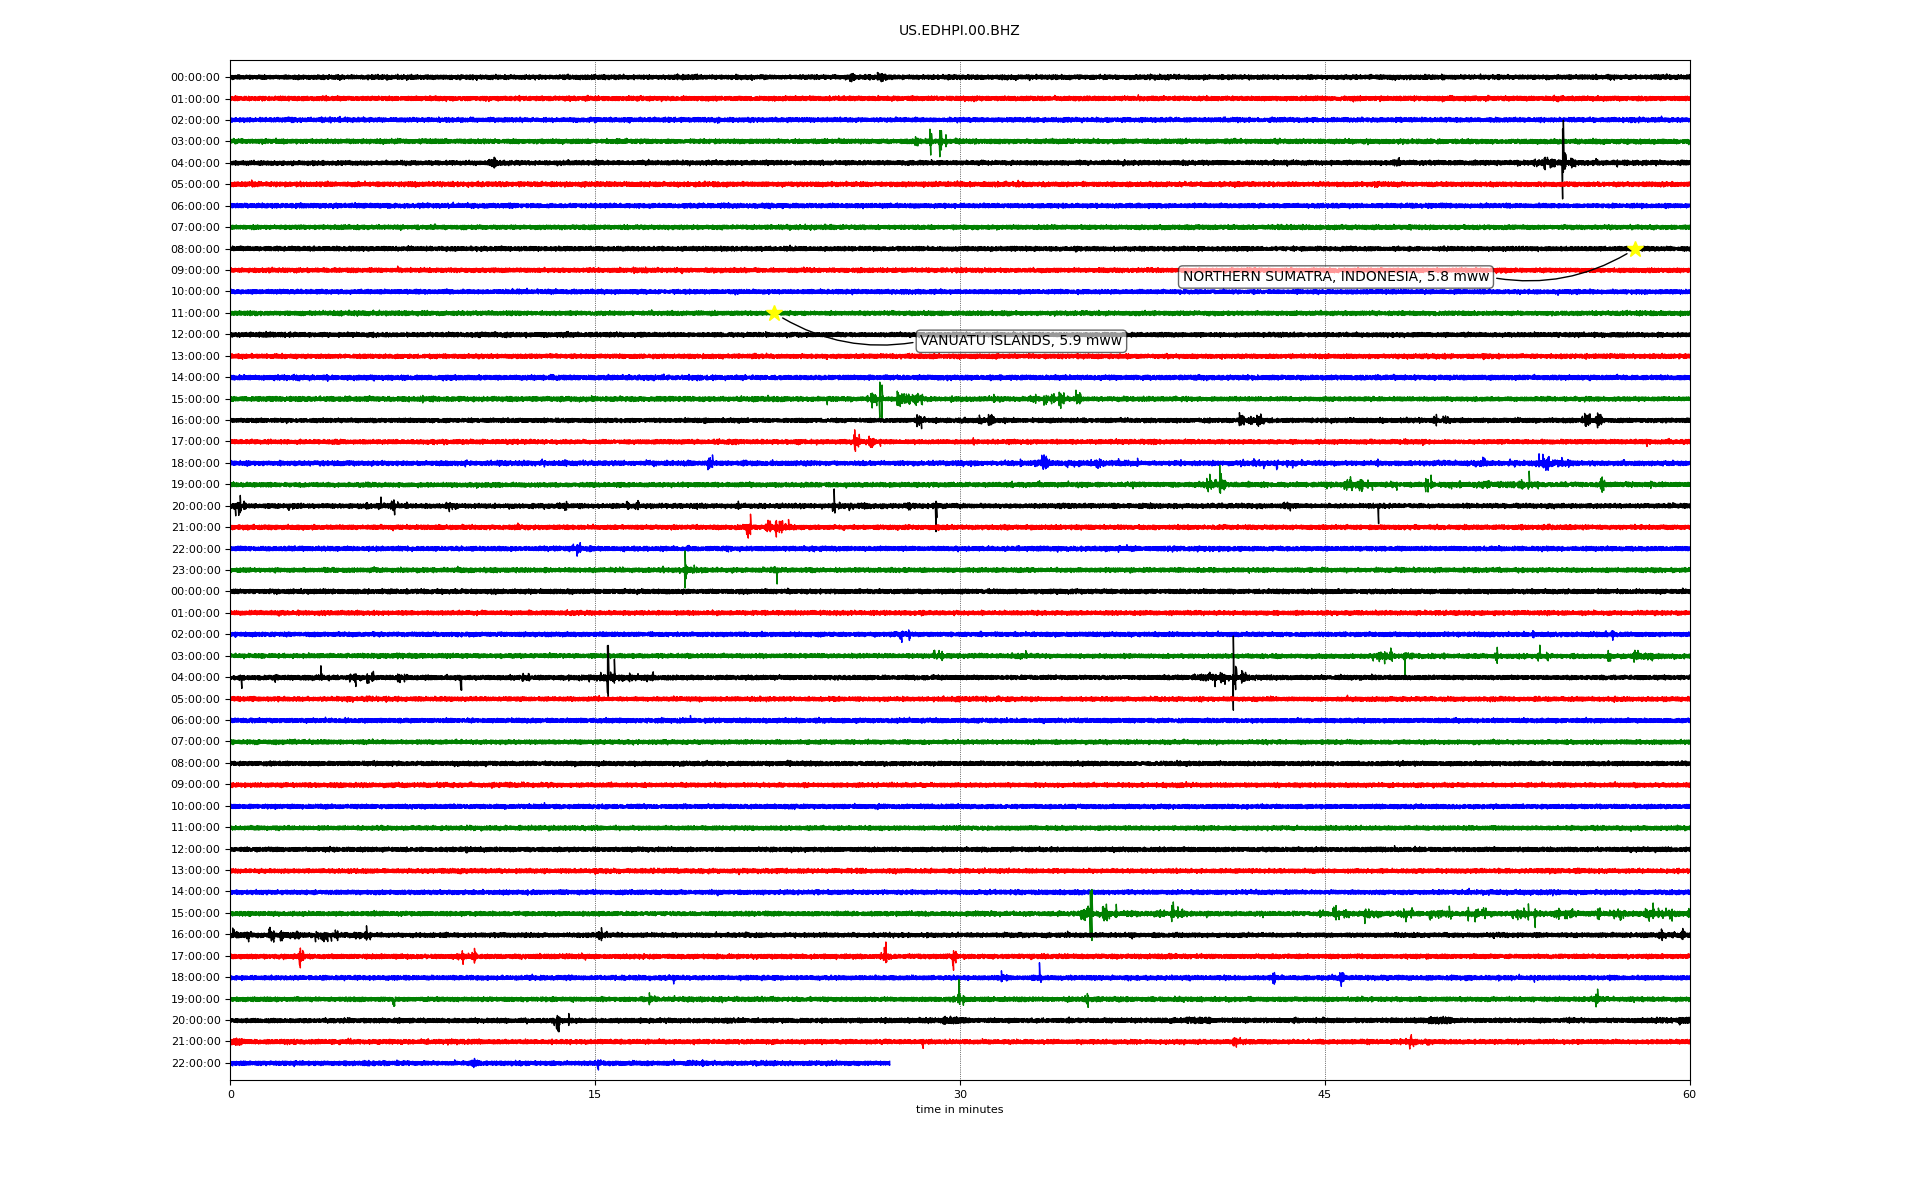This screenshot has width=1920, height=1200.
Task: Click the x-axis tick label 30
Action: pyautogui.click(x=960, y=1094)
